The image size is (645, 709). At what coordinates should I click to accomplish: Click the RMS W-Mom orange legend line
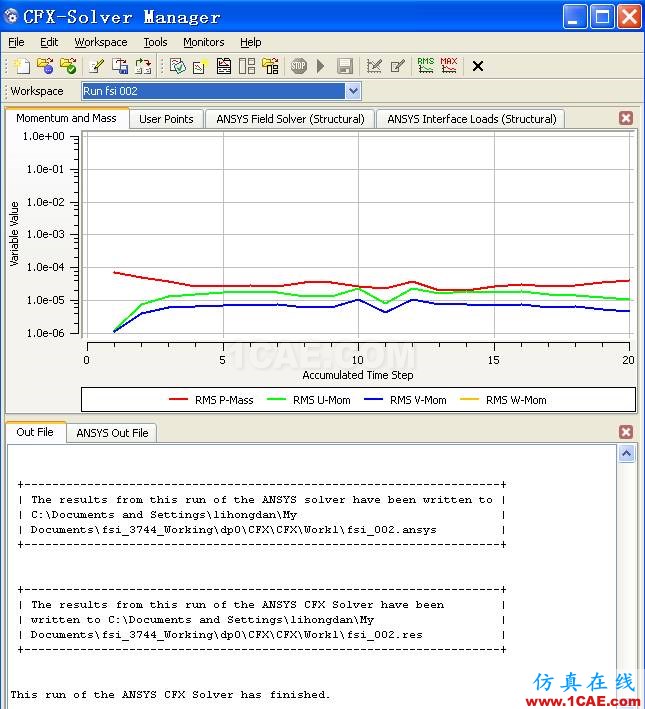click(x=469, y=399)
